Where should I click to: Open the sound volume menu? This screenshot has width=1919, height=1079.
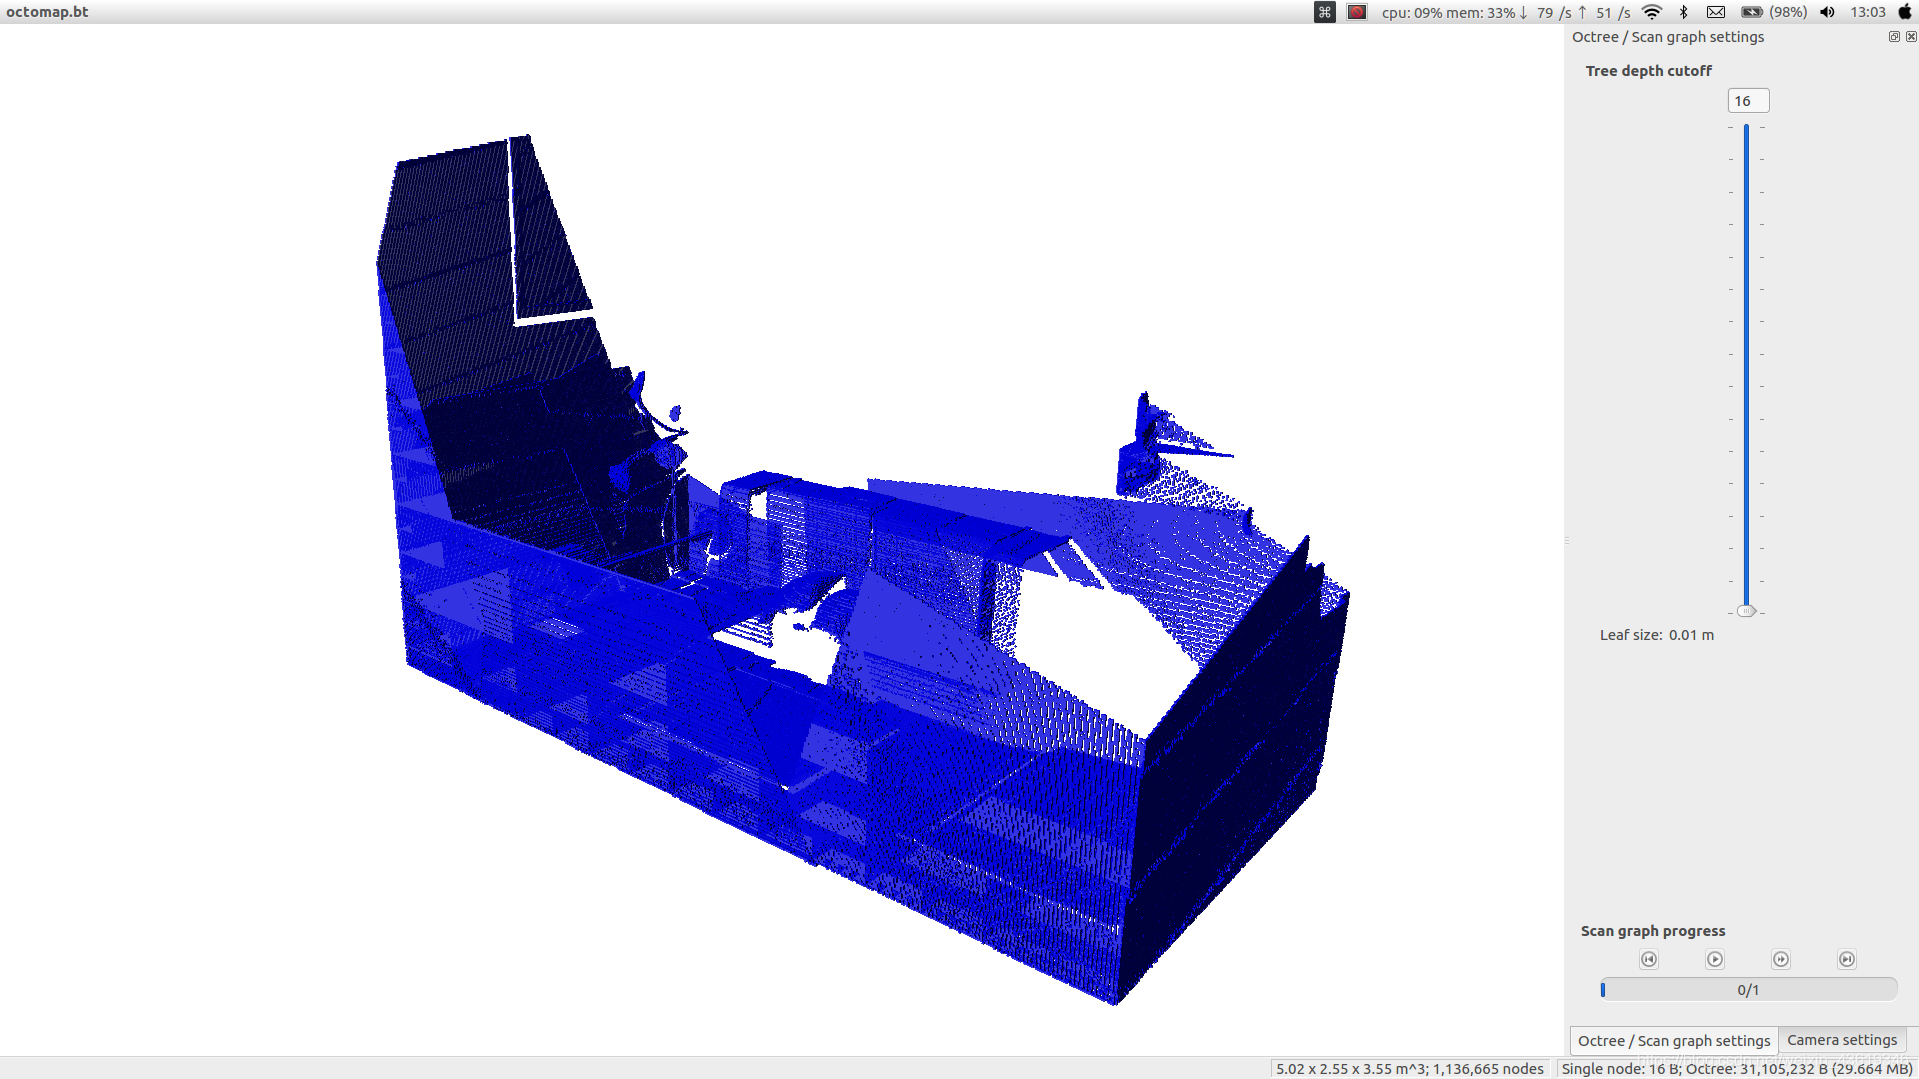pyautogui.click(x=1827, y=12)
